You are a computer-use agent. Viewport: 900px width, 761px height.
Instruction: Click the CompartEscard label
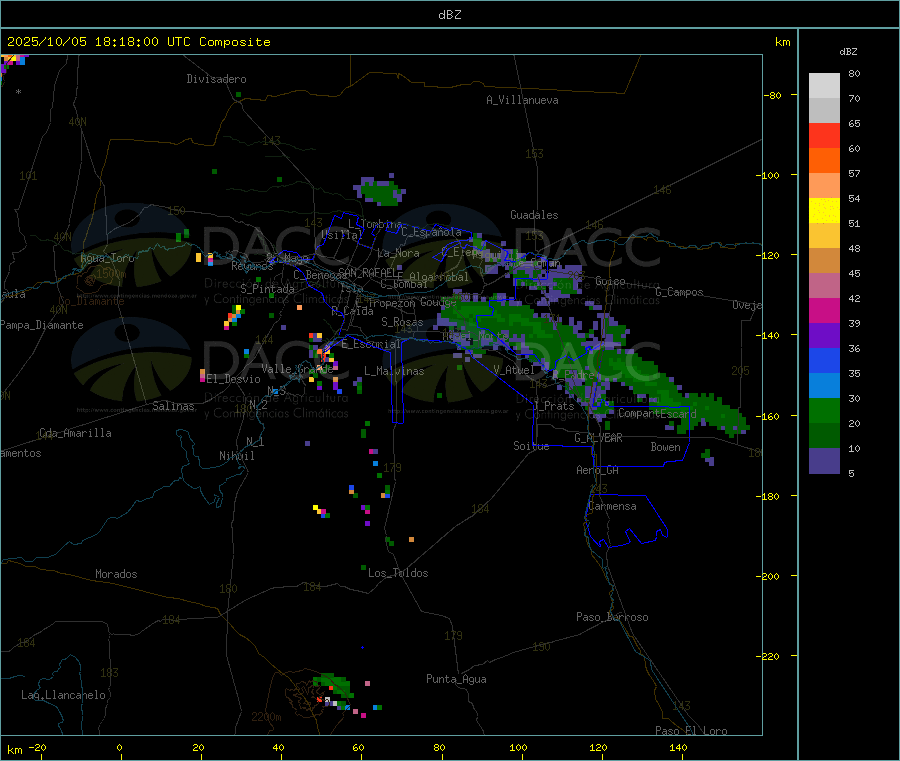point(657,413)
